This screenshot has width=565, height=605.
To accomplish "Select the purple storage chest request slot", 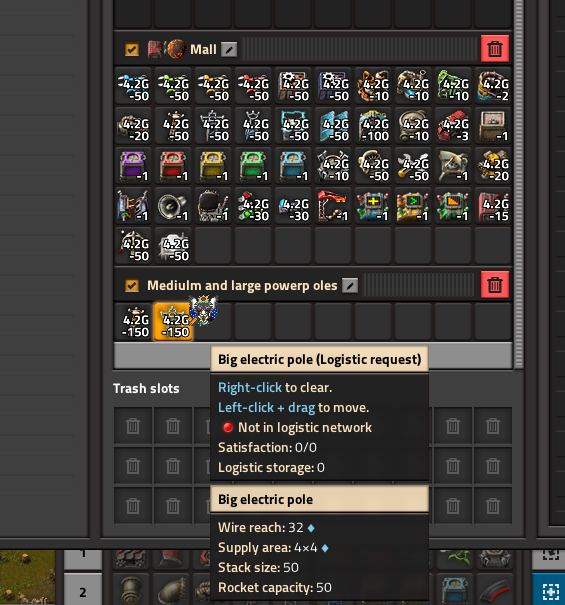I will (134, 166).
